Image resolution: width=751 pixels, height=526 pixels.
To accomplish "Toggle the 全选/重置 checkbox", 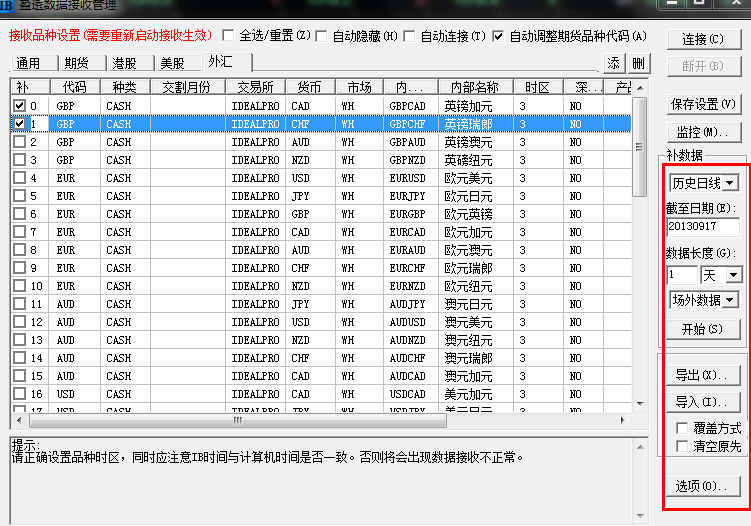I will pos(228,36).
